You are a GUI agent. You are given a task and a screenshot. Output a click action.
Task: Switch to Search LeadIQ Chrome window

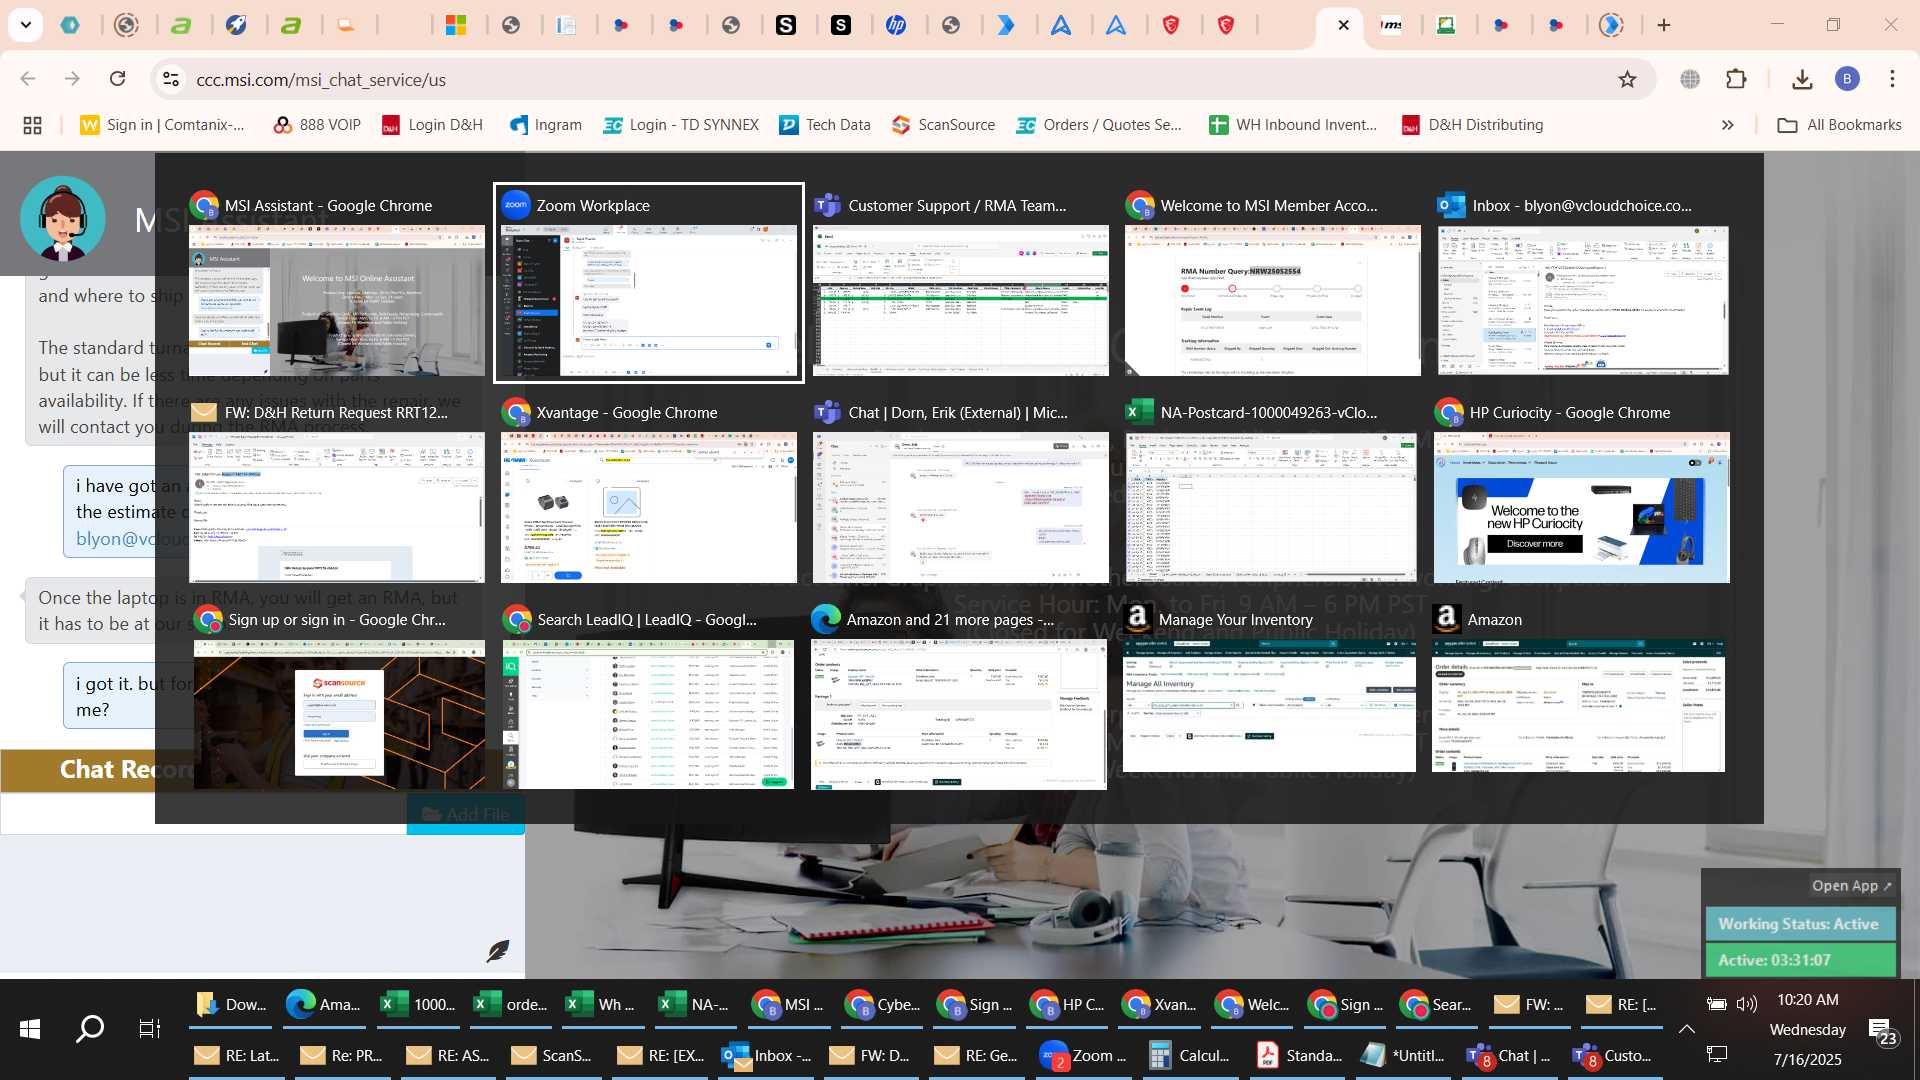(648, 714)
